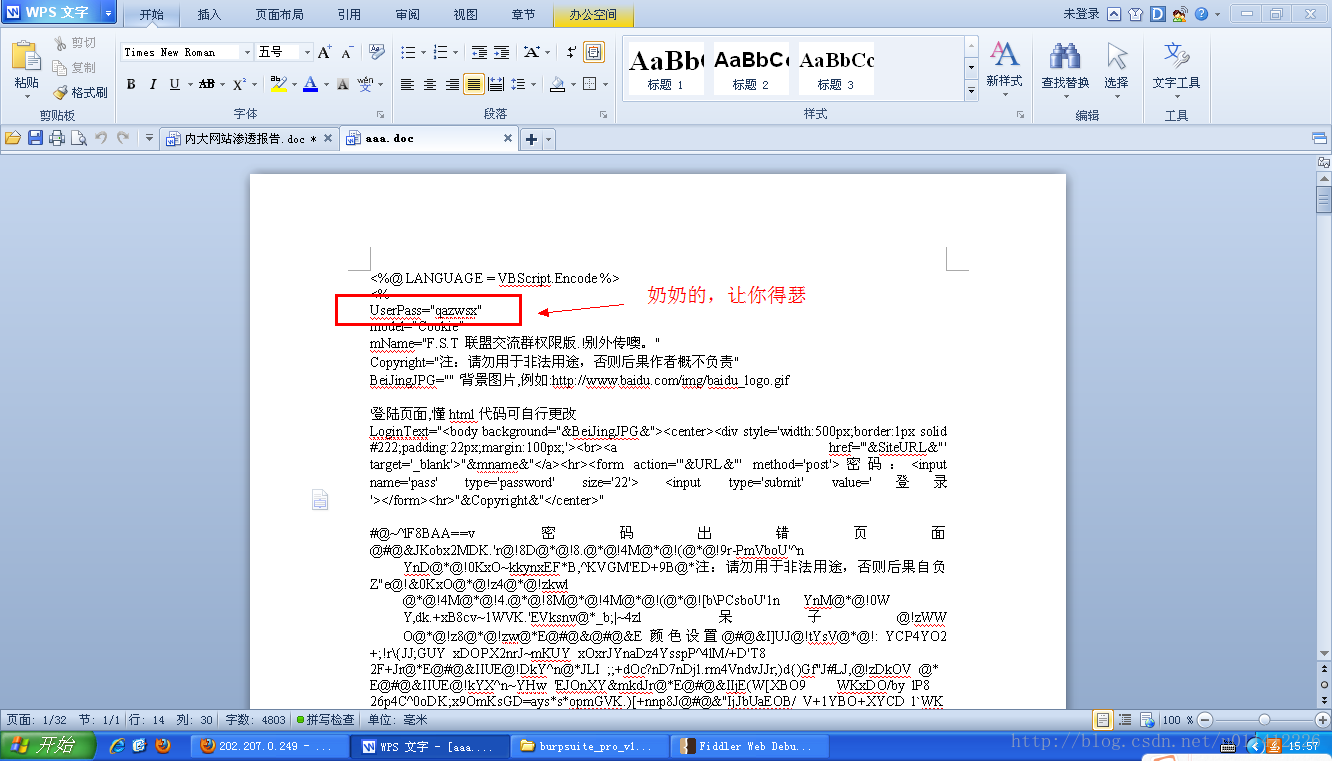Click the distributed alignment icon
Image resolution: width=1332 pixels, height=761 pixels.
pyautogui.click(x=498, y=84)
